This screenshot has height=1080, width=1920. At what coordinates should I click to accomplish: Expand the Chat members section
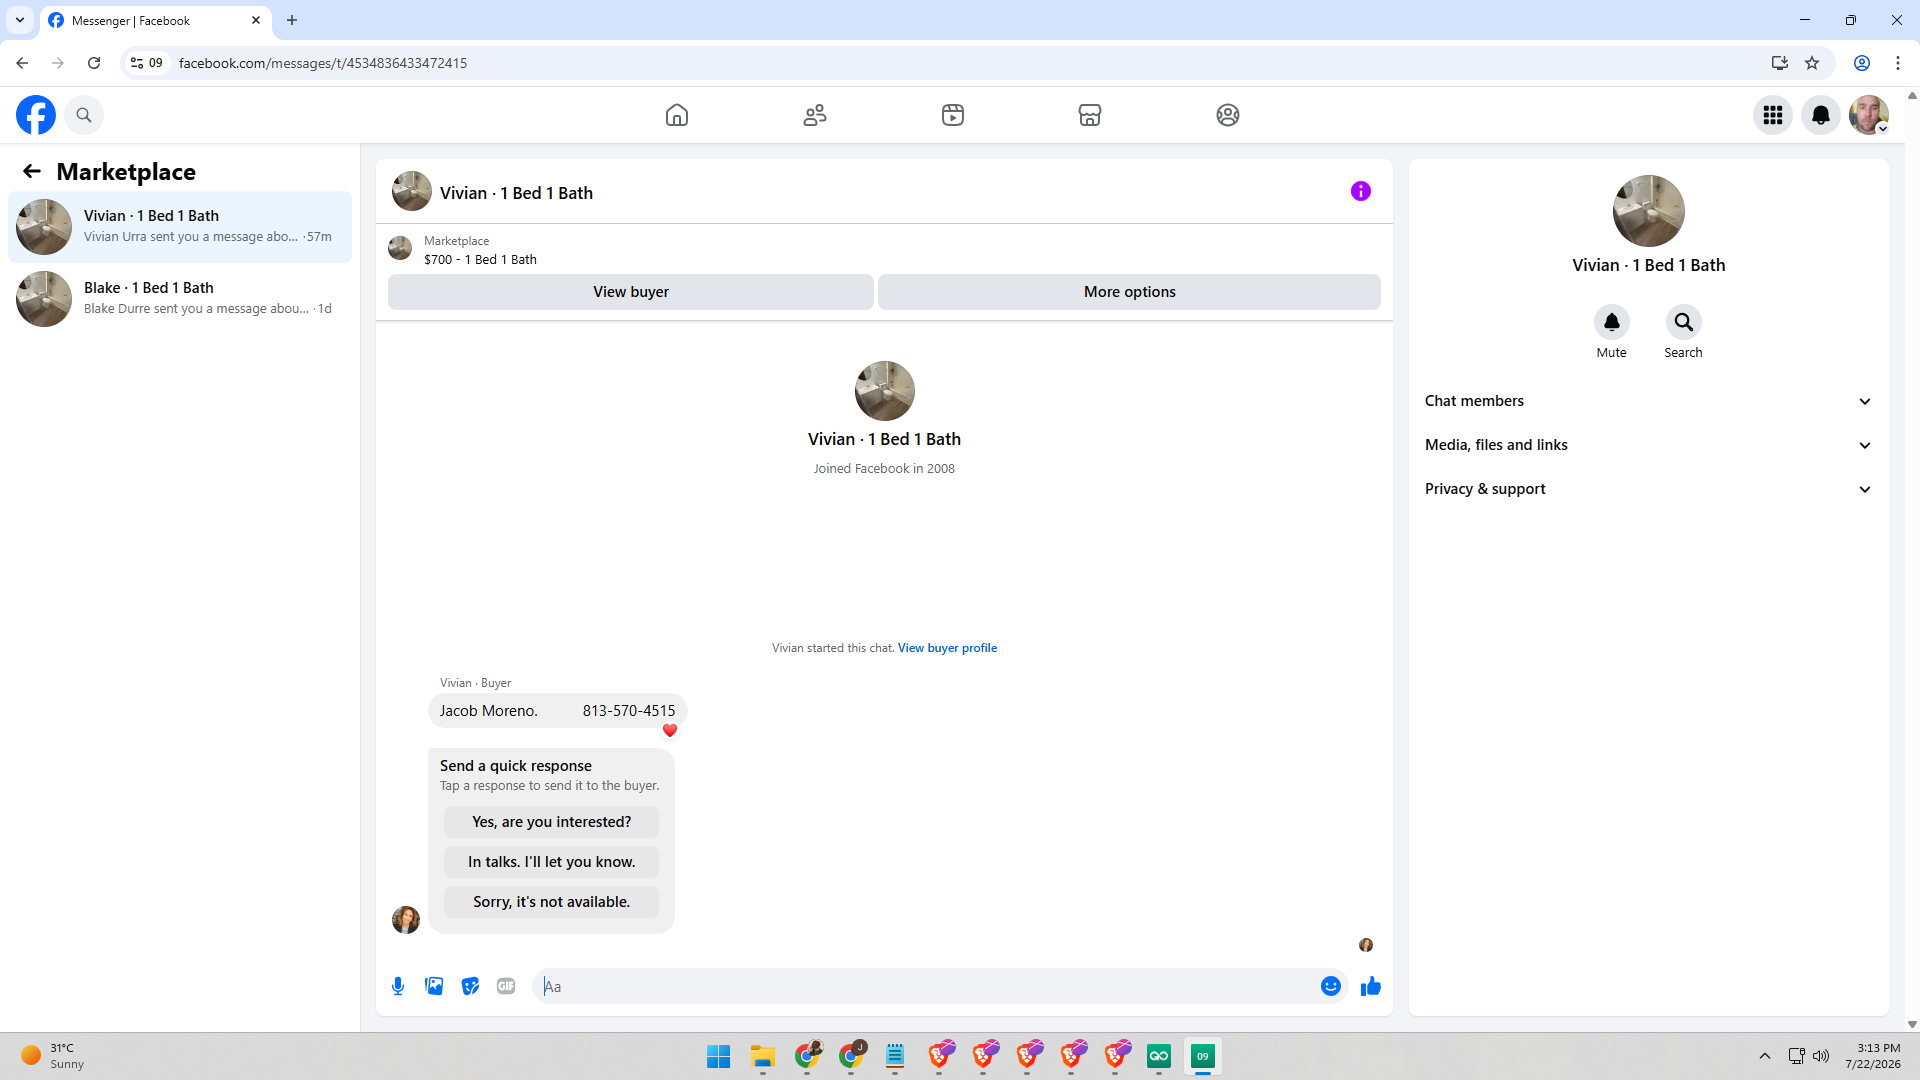(x=1649, y=401)
